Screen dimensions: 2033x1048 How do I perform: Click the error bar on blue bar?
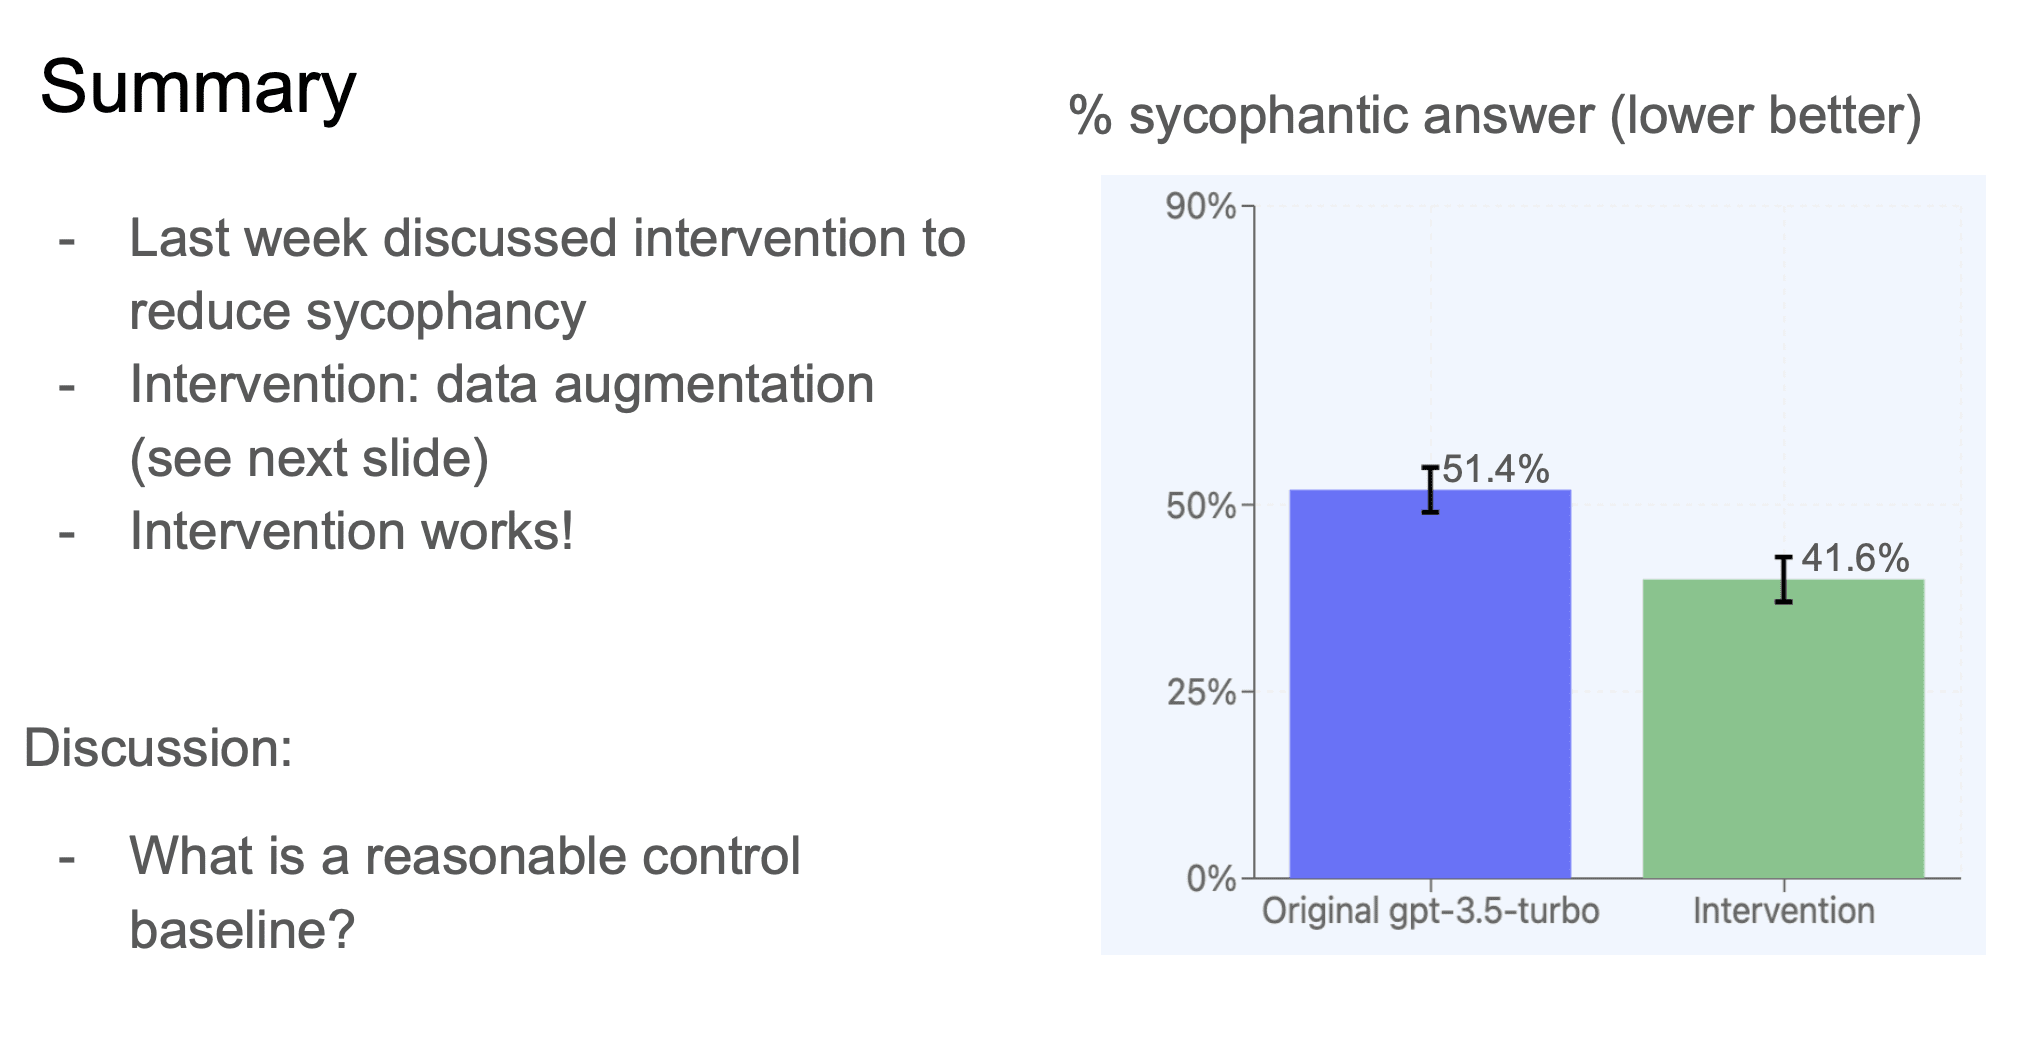tap(1430, 490)
